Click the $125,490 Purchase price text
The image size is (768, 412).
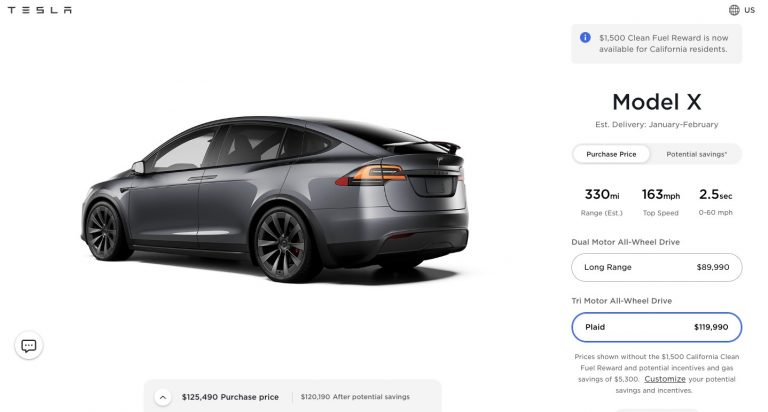pos(230,397)
